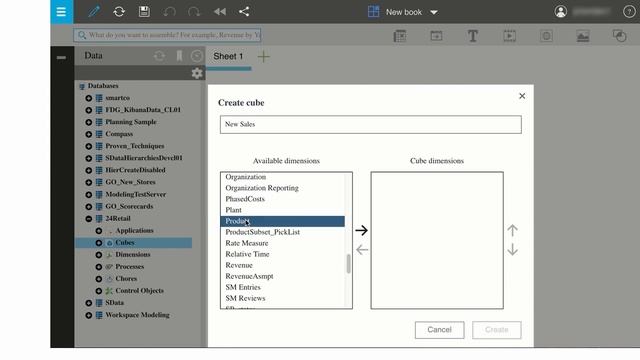This screenshot has height=360, width=640.
Task: Click the exploration view toolbar icon
Action: point(400,36)
